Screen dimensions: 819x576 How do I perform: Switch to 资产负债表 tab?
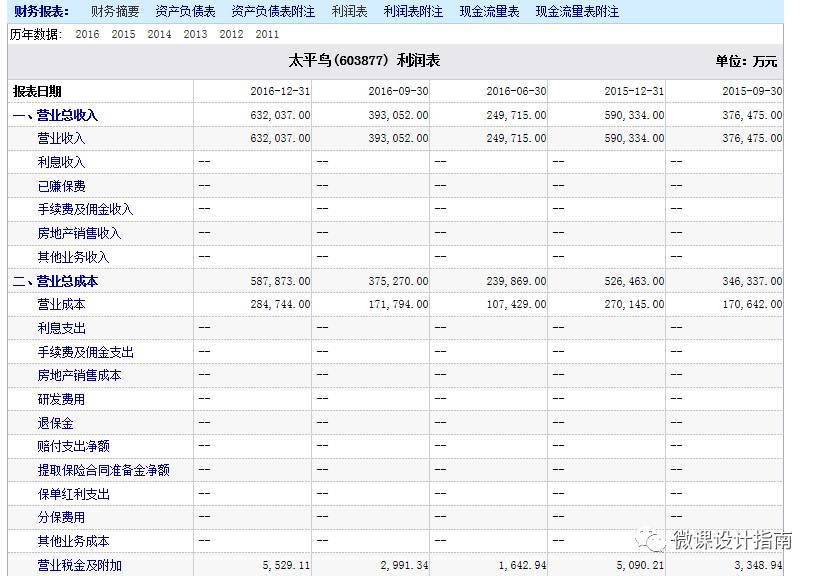(185, 11)
